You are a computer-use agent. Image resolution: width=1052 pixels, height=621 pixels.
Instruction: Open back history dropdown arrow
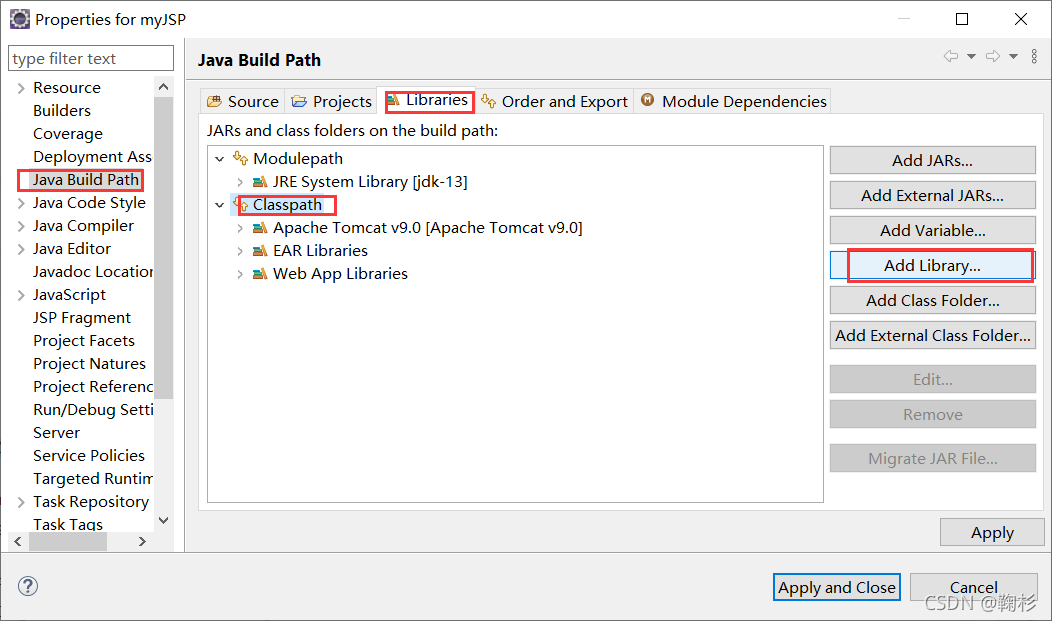click(x=971, y=56)
